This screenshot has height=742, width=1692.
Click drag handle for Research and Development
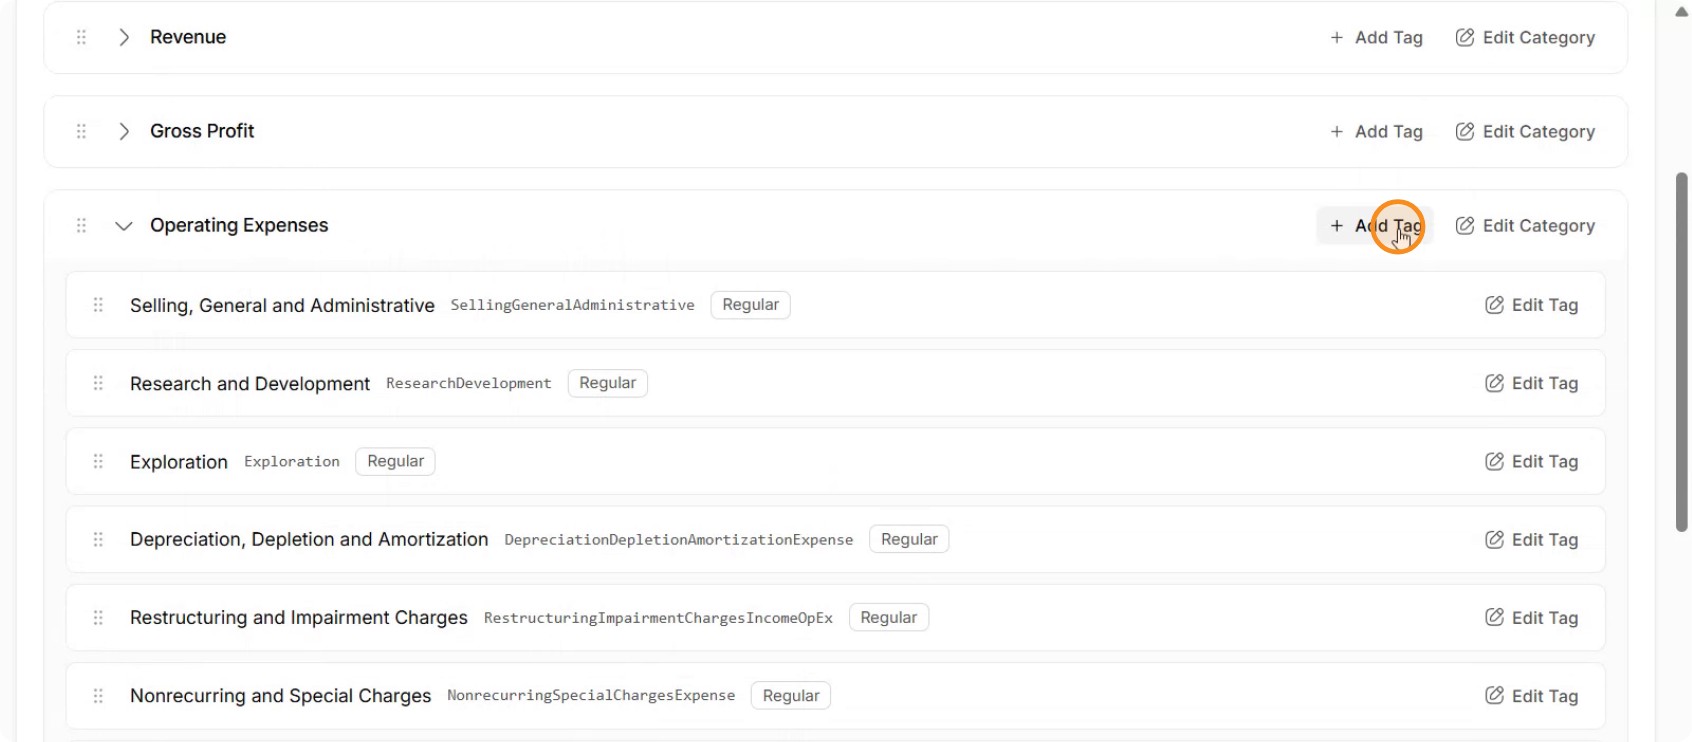(98, 383)
